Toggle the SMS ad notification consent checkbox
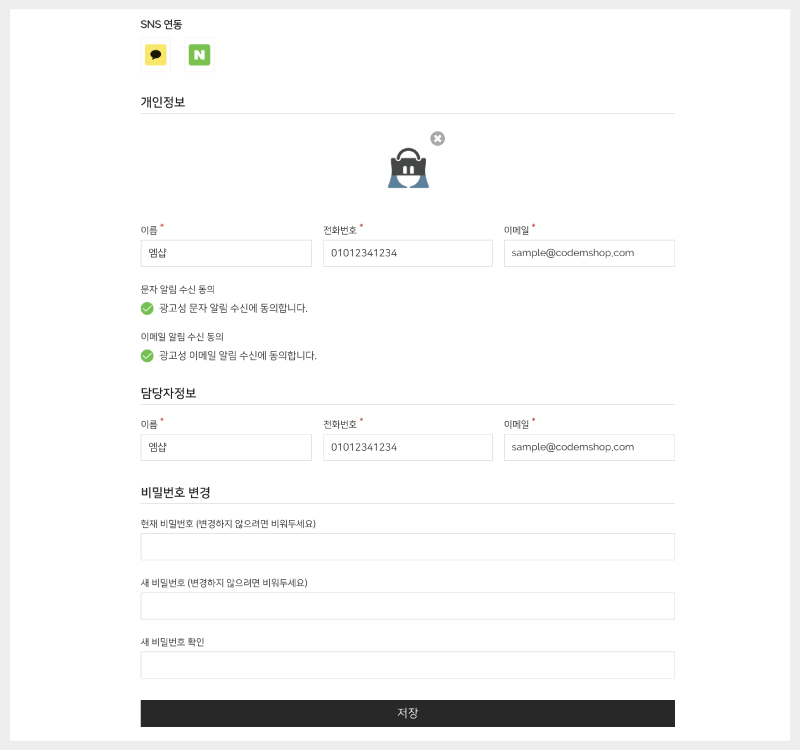 [147, 308]
